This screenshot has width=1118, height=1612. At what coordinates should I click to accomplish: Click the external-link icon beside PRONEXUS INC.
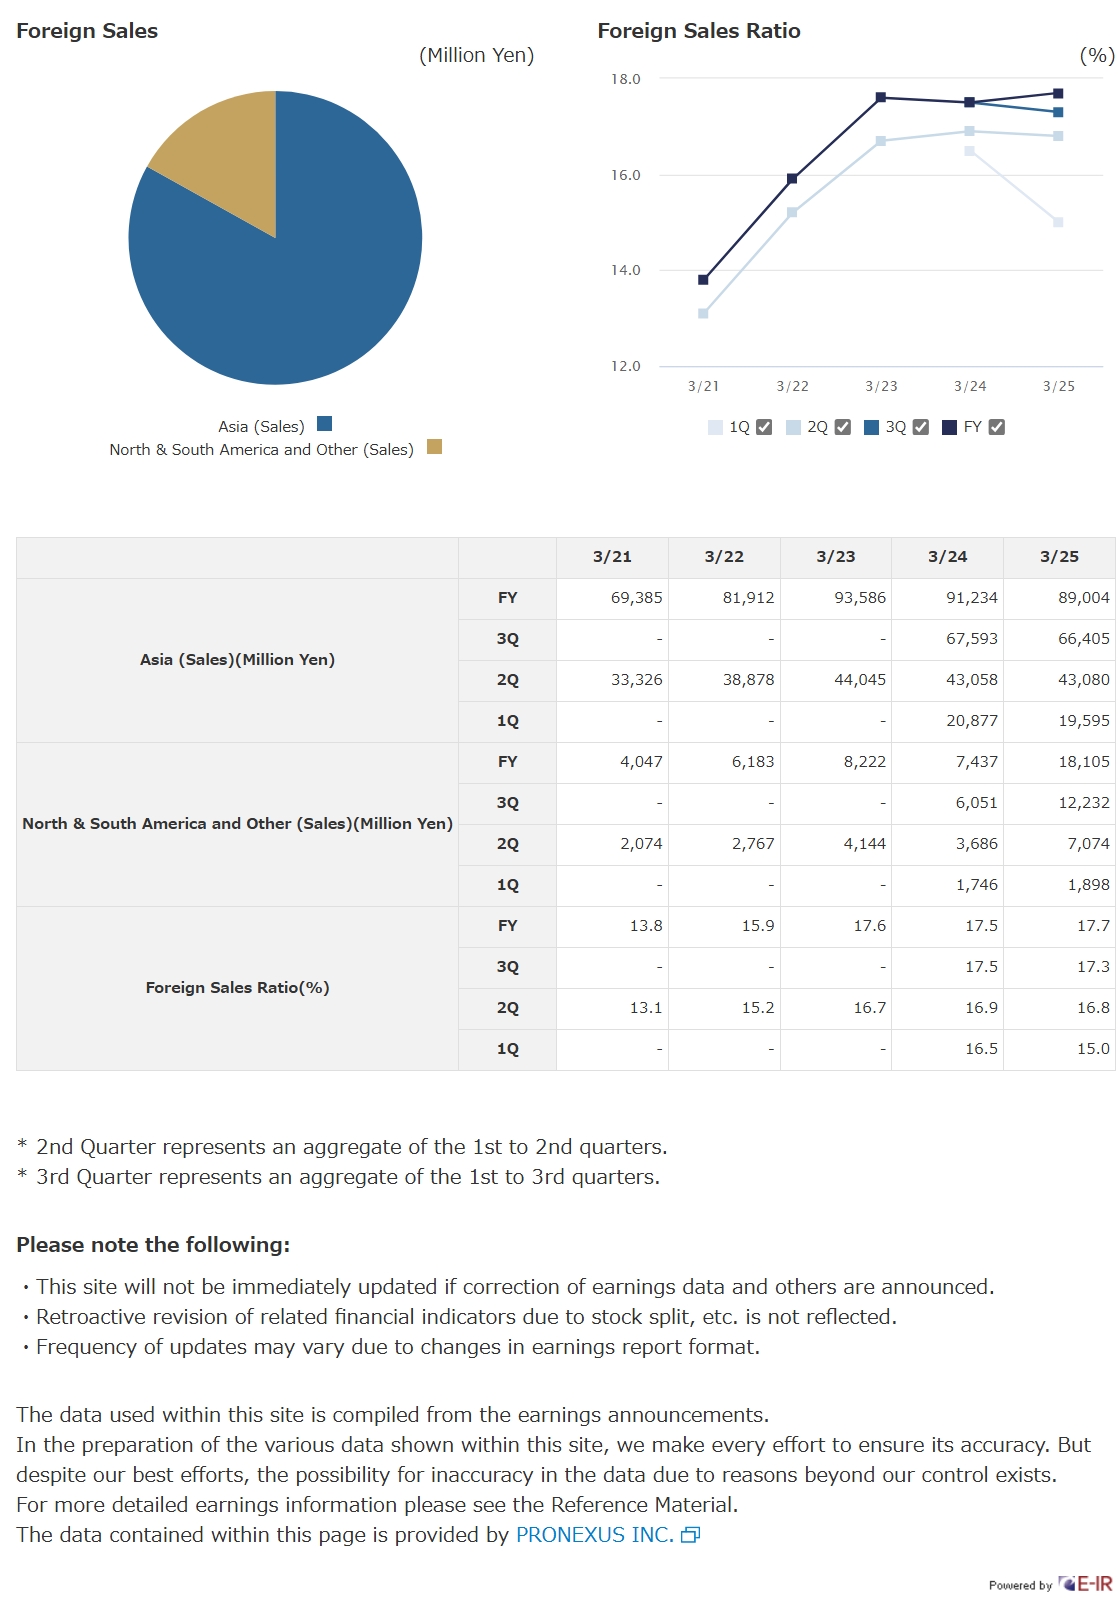(x=690, y=1535)
